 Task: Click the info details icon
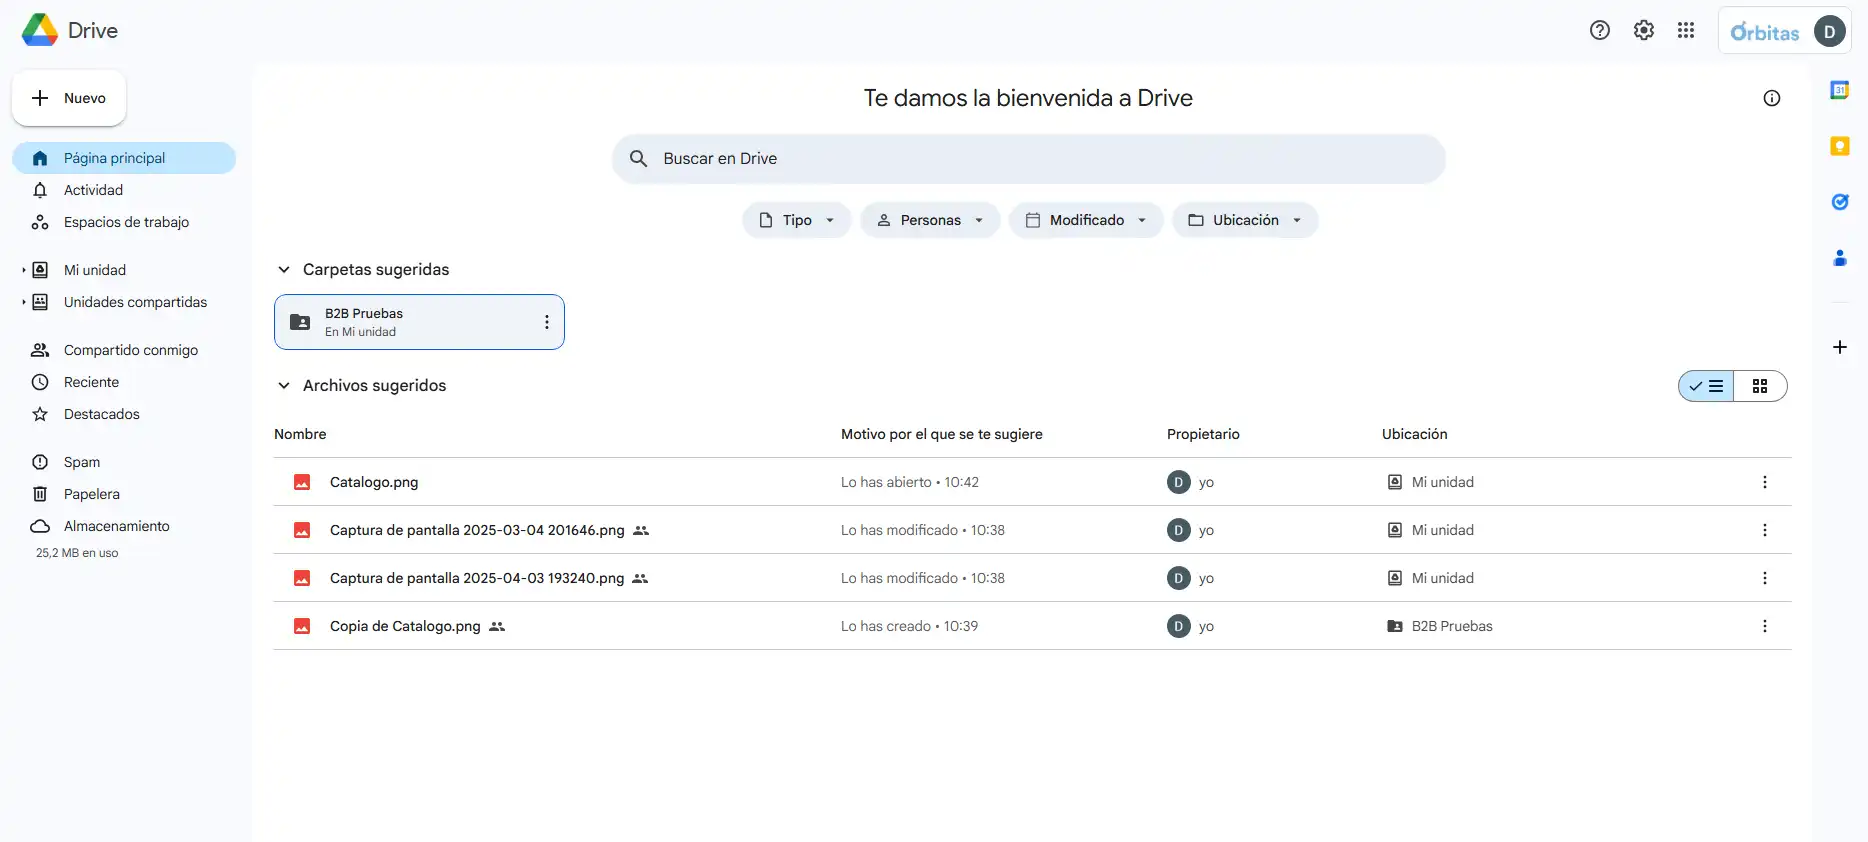pyautogui.click(x=1772, y=98)
